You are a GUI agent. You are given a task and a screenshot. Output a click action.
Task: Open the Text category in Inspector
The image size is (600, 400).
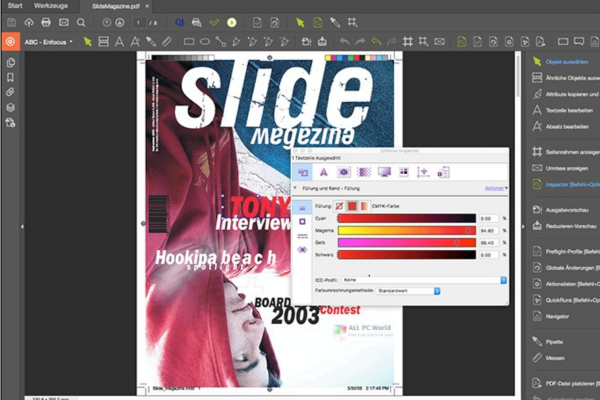[324, 172]
